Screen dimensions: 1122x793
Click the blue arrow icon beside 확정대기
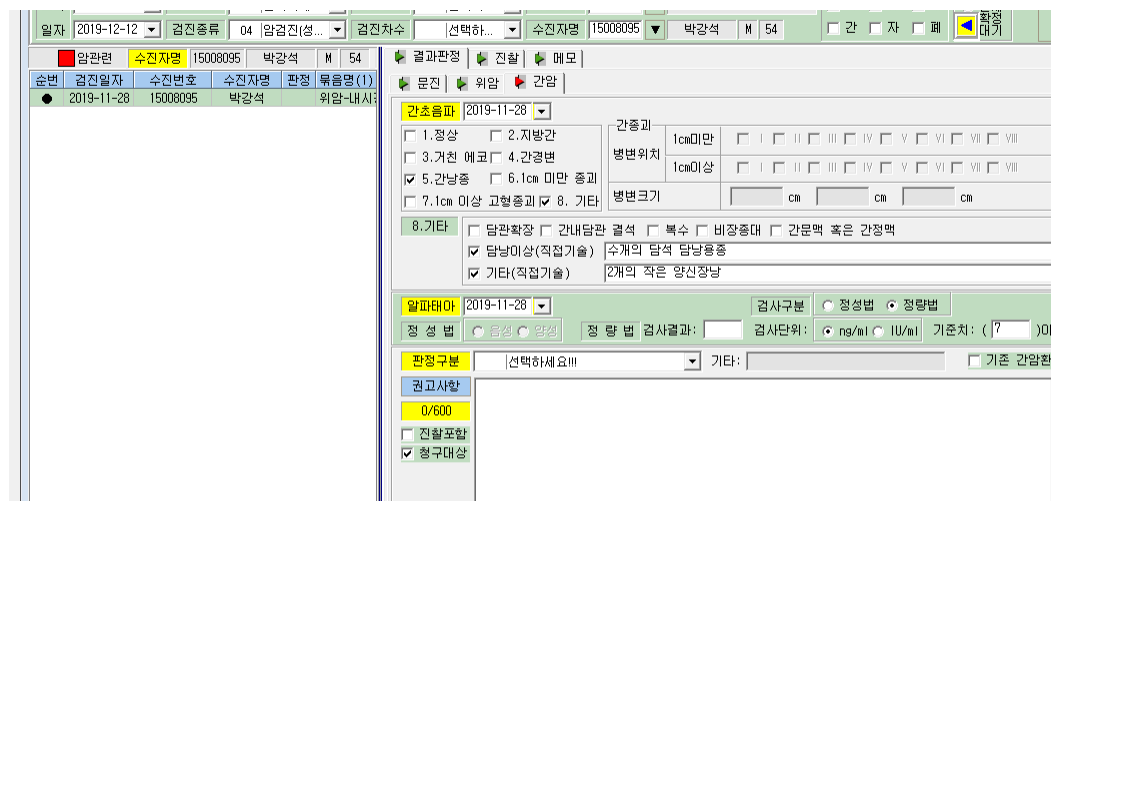(x=966, y=27)
